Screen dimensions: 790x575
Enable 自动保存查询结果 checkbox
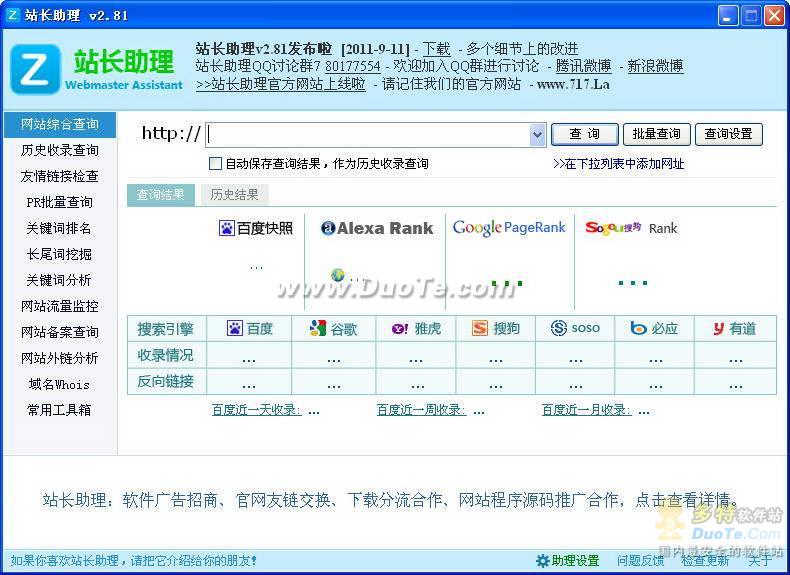[x=215, y=163]
